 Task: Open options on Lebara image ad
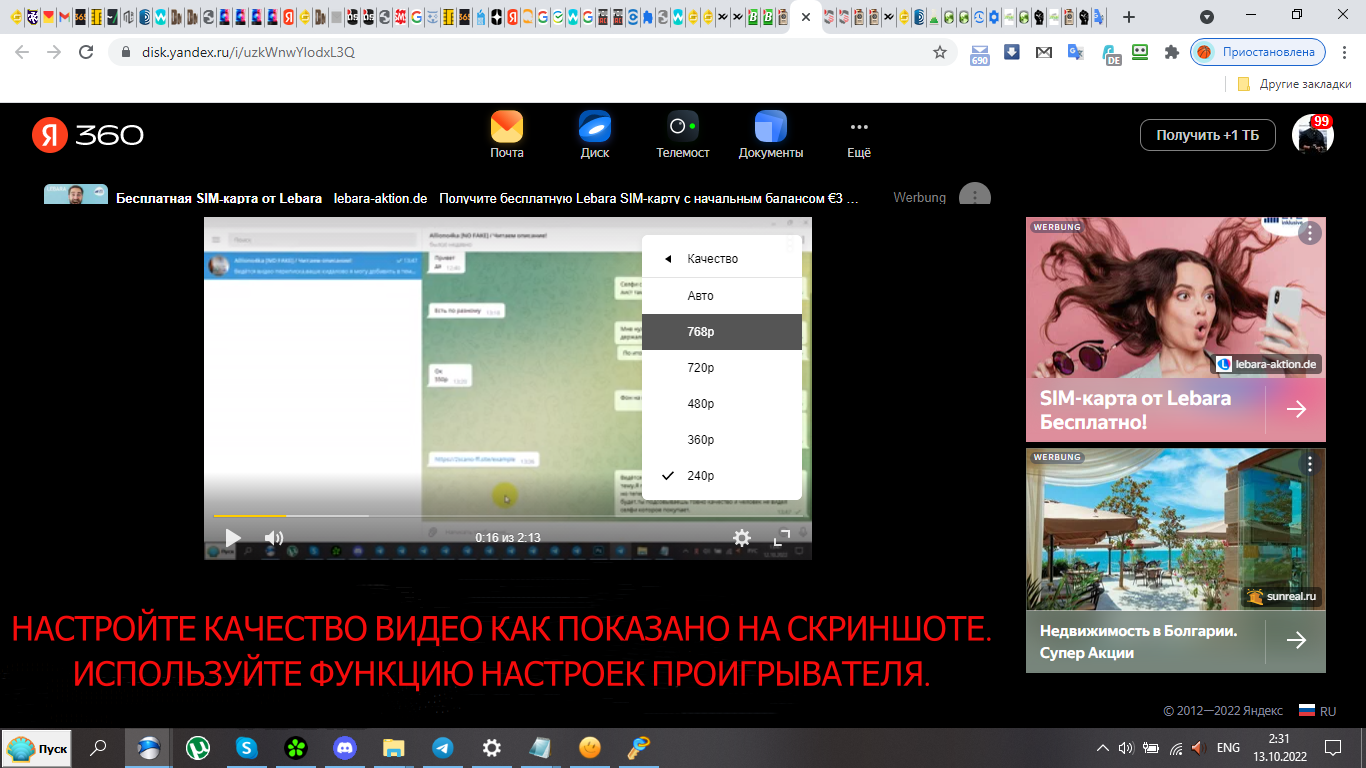point(1310,233)
